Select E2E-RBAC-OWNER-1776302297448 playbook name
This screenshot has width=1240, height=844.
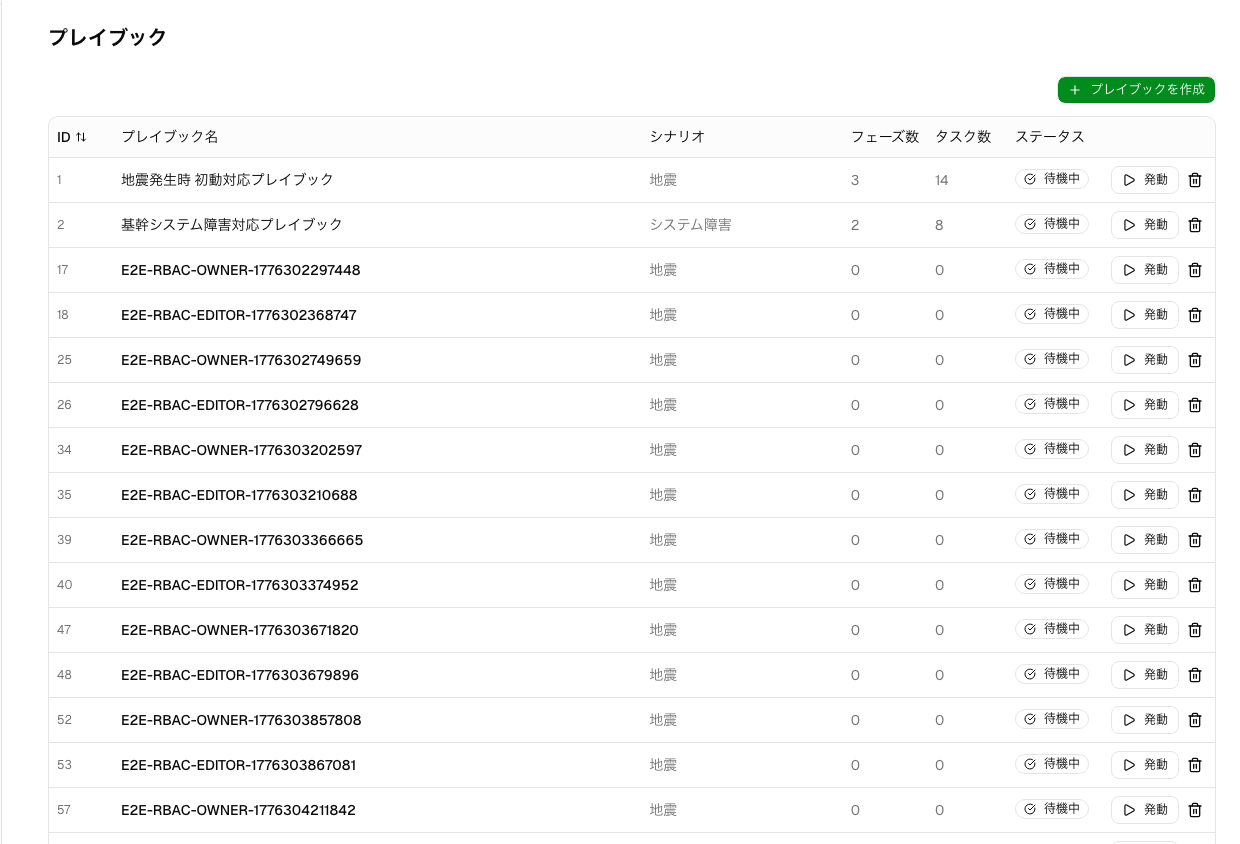[x=241, y=270]
